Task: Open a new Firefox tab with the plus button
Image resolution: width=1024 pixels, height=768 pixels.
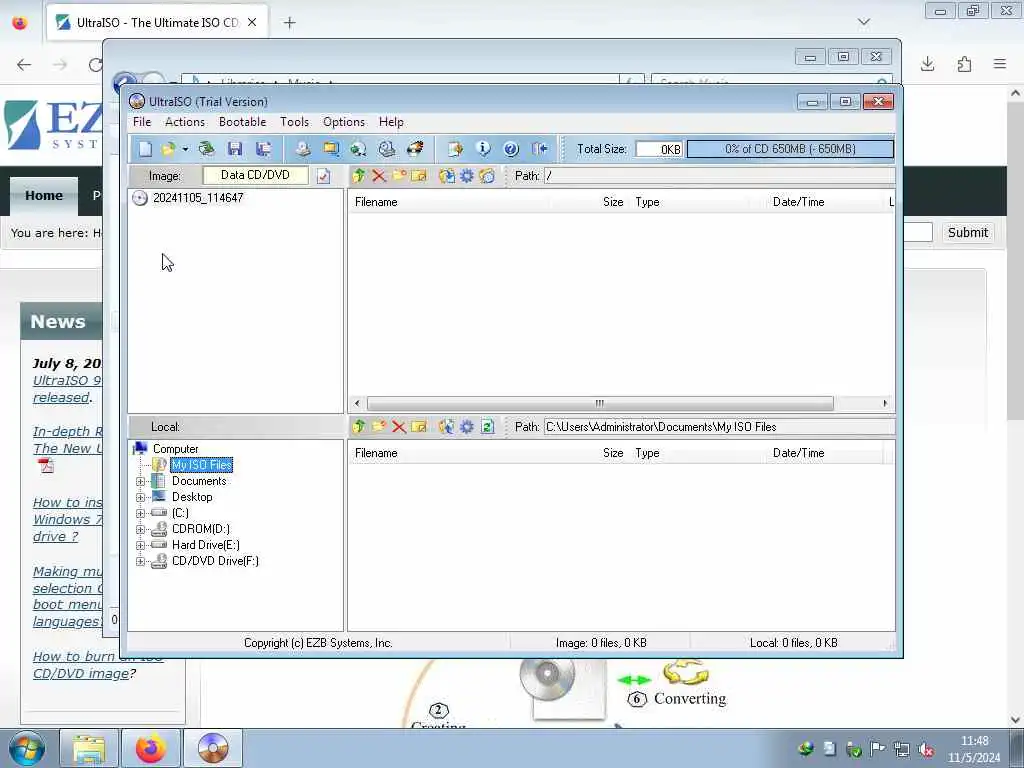Action: (289, 23)
